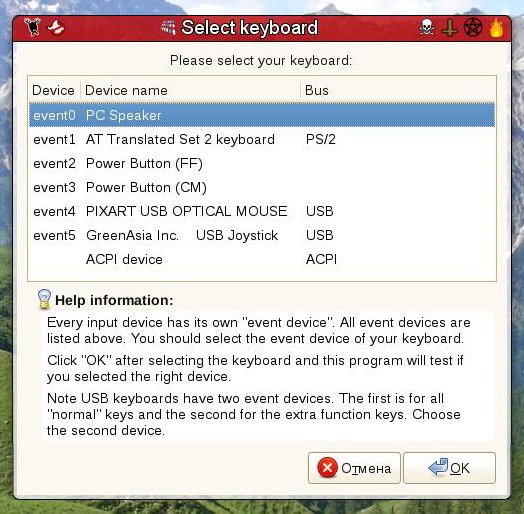This screenshot has height=514, width=524.
Task: Select the ACPI device row
Action: [x=262, y=260]
